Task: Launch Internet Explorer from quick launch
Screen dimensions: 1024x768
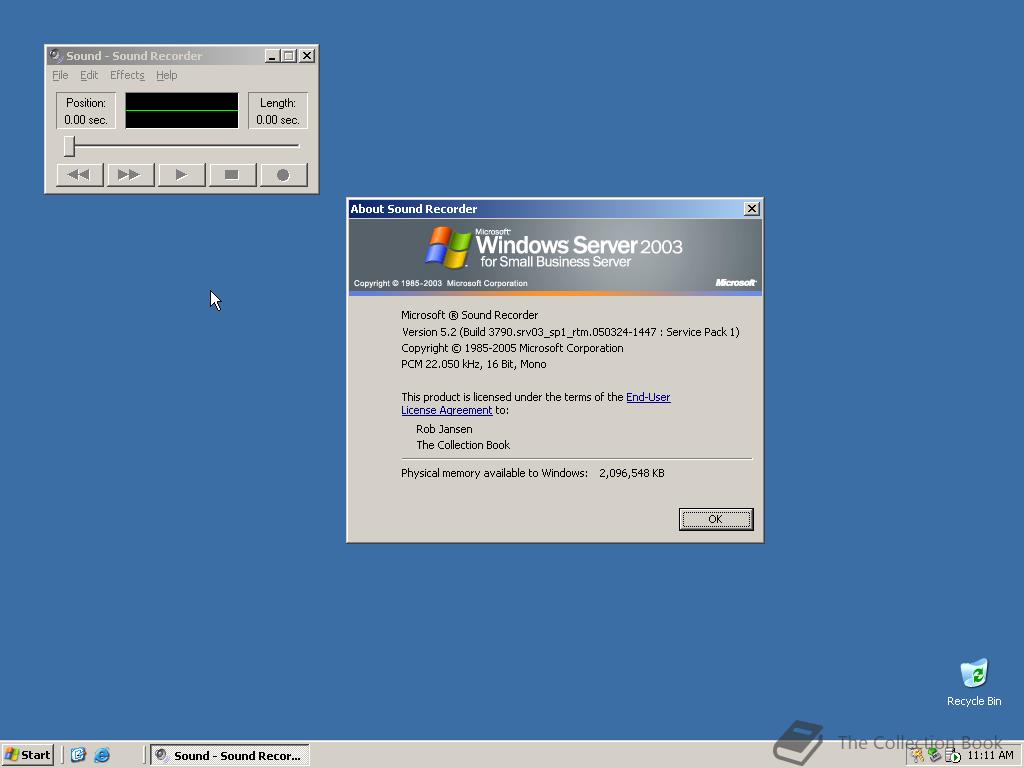Action: point(102,755)
